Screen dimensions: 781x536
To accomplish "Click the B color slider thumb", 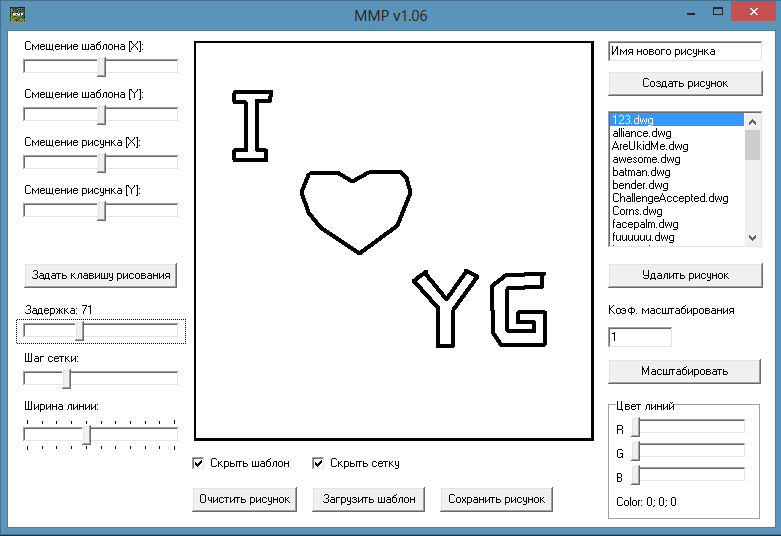I will tap(636, 475).
